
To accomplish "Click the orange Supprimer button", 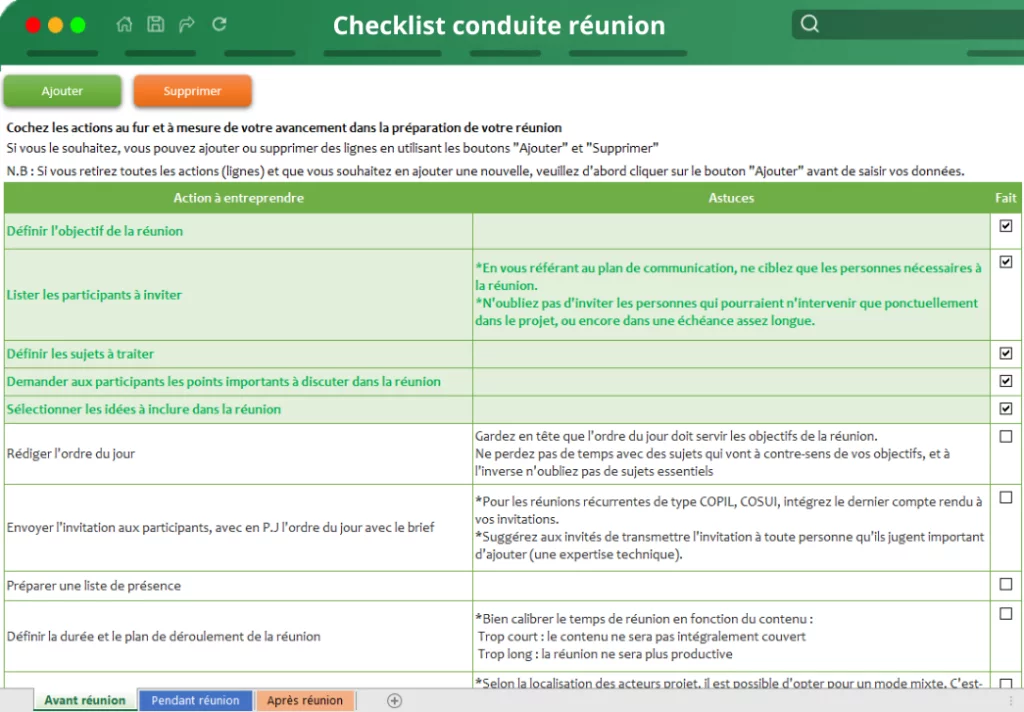I will click(x=193, y=91).
